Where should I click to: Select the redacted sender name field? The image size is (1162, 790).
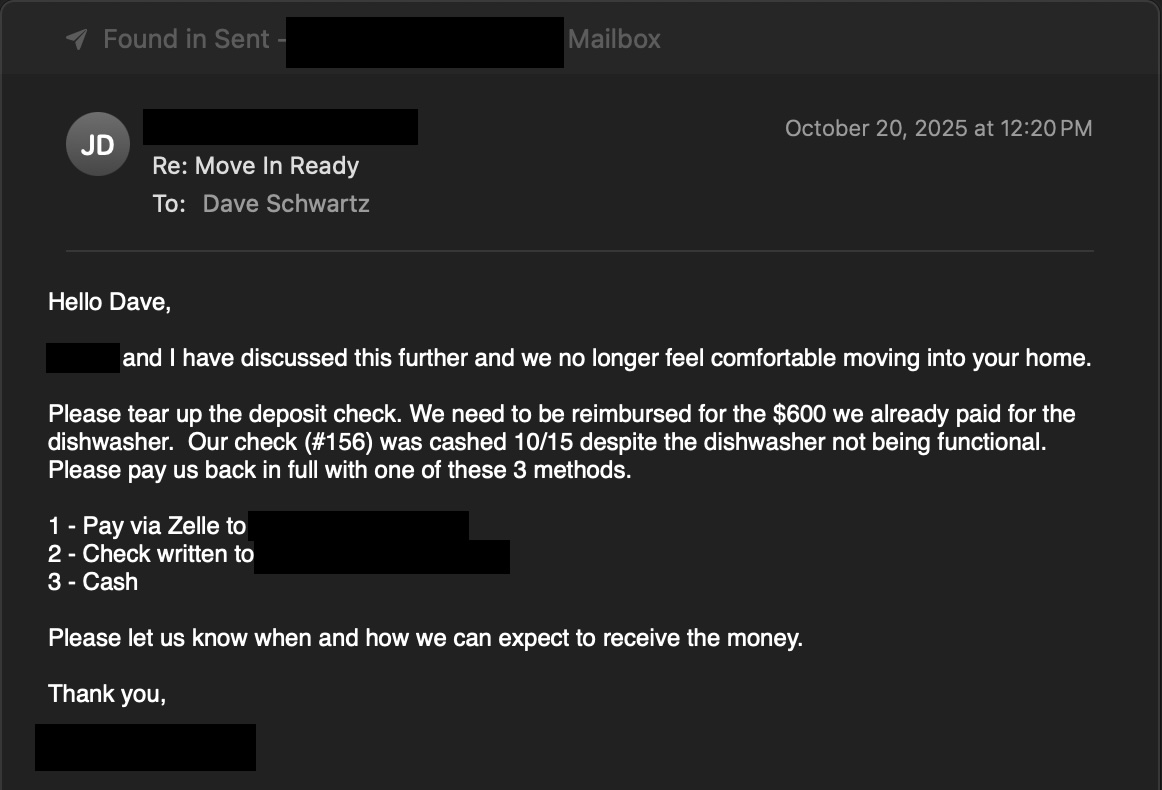(280, 126)
